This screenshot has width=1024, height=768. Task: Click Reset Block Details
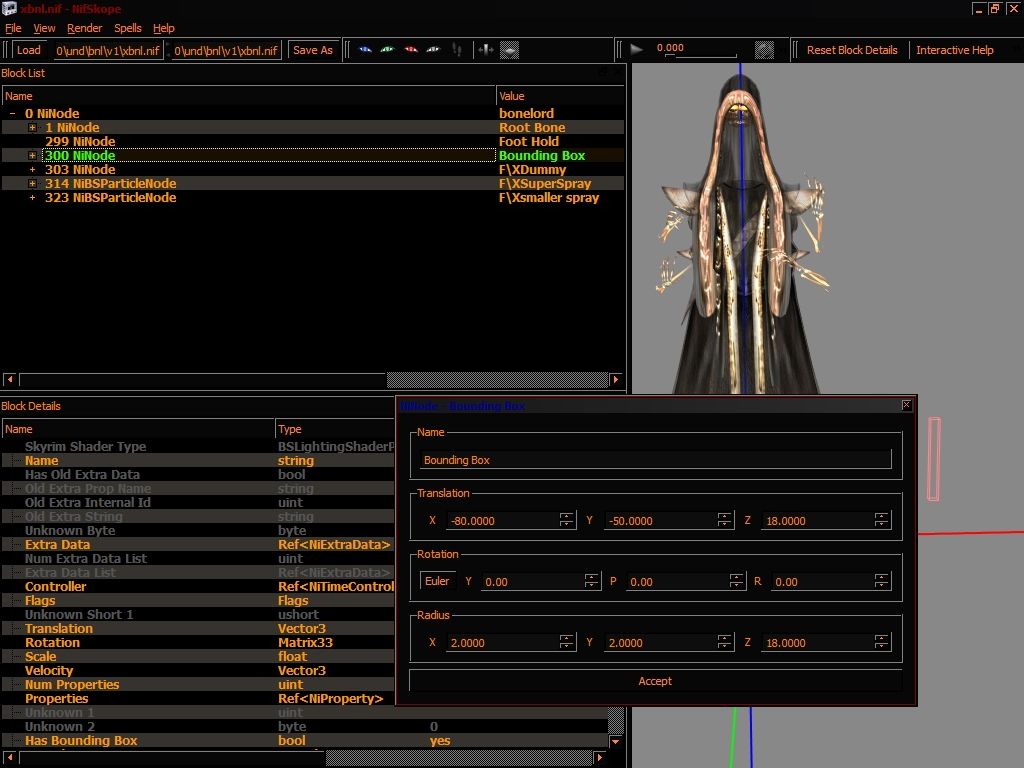click(x=852, y=50)
